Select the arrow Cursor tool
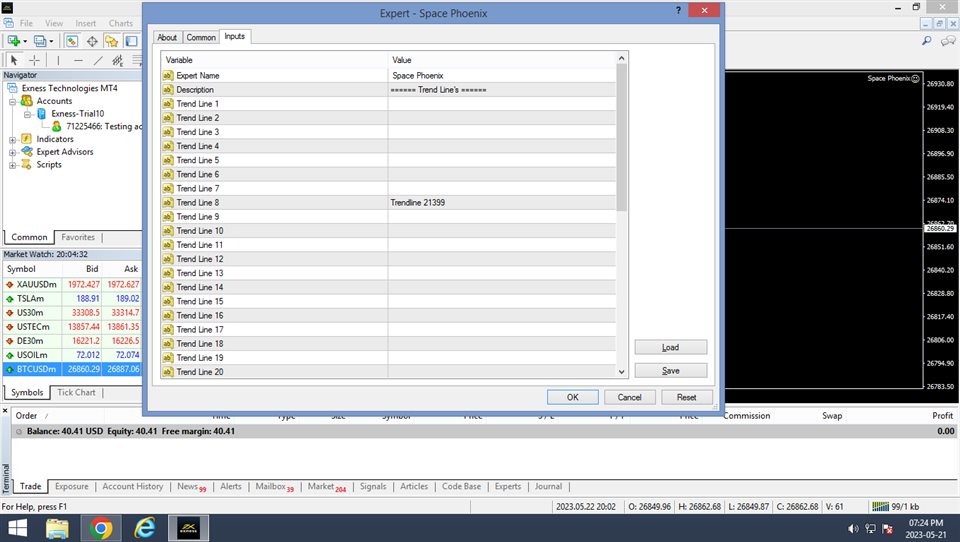The height and width of the screenshot is (542, 960). coord(14,60)
